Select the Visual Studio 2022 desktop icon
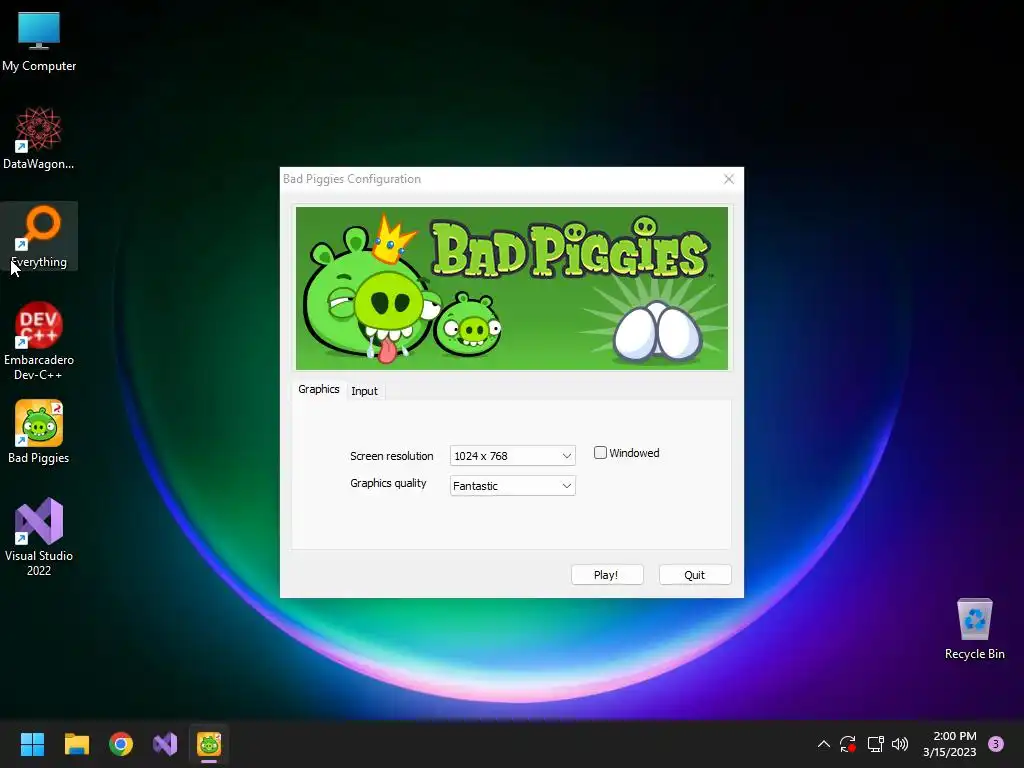The width and height of the screenshot is (1024, 768). point(39,537)
